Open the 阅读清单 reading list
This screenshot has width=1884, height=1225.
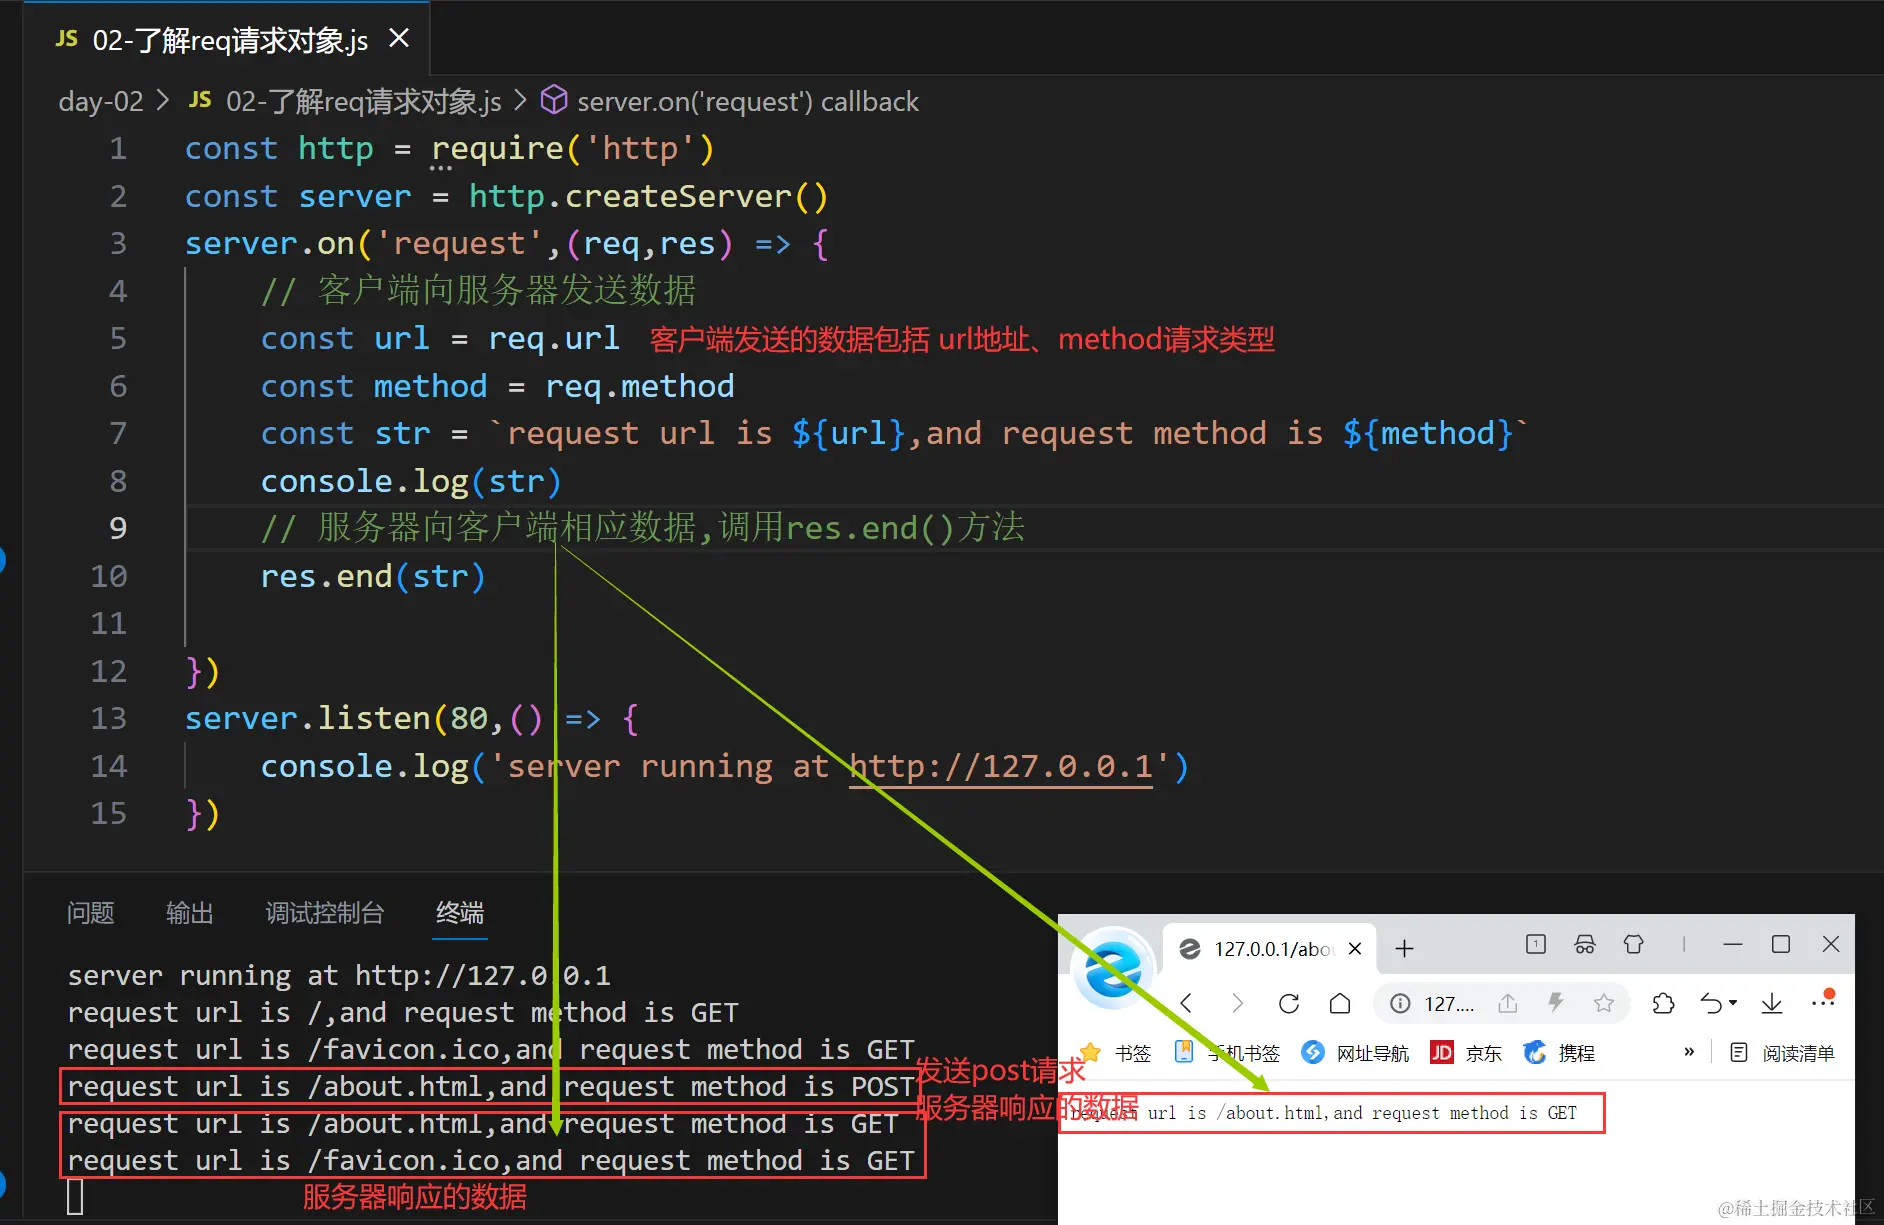tap(1782, 1053)
